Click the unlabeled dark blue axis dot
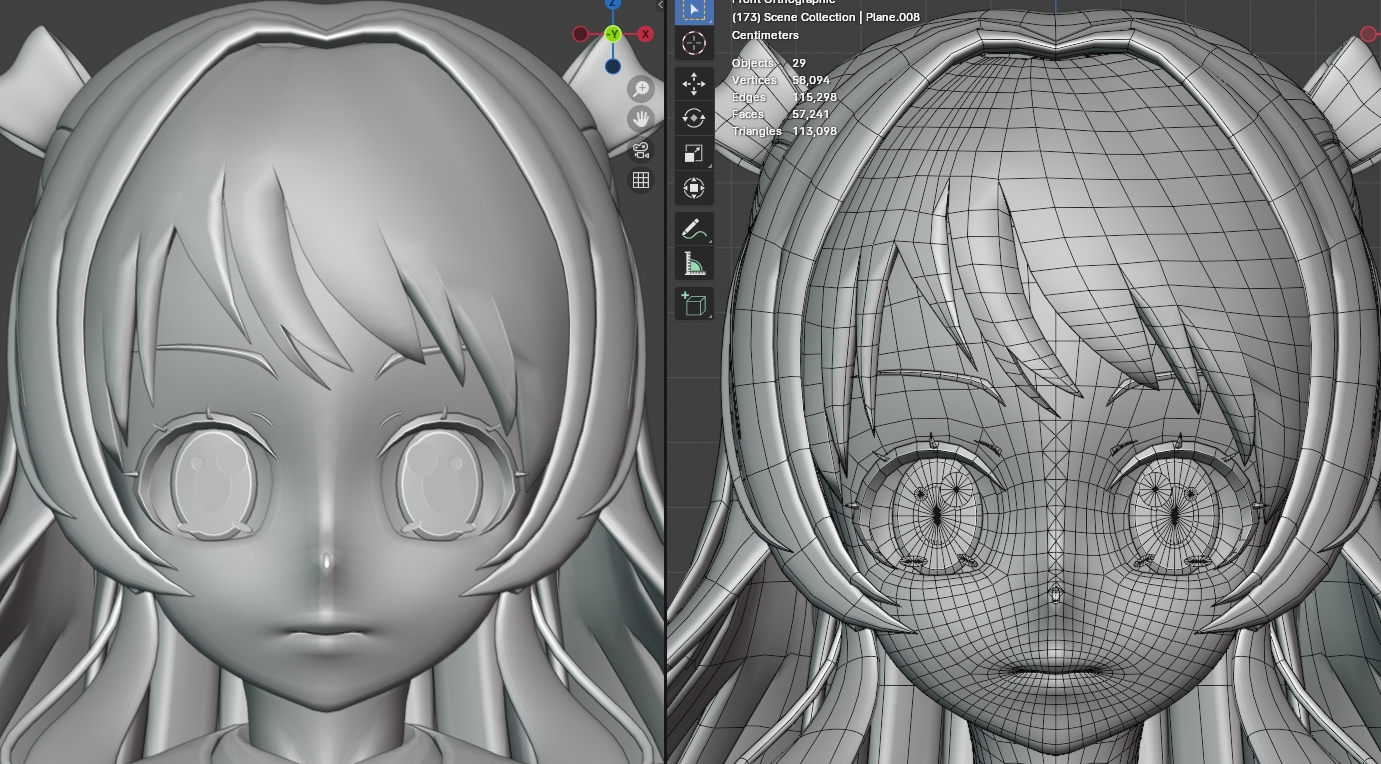This screenshot has width=1381, height=764. click(x=613, y=66)
